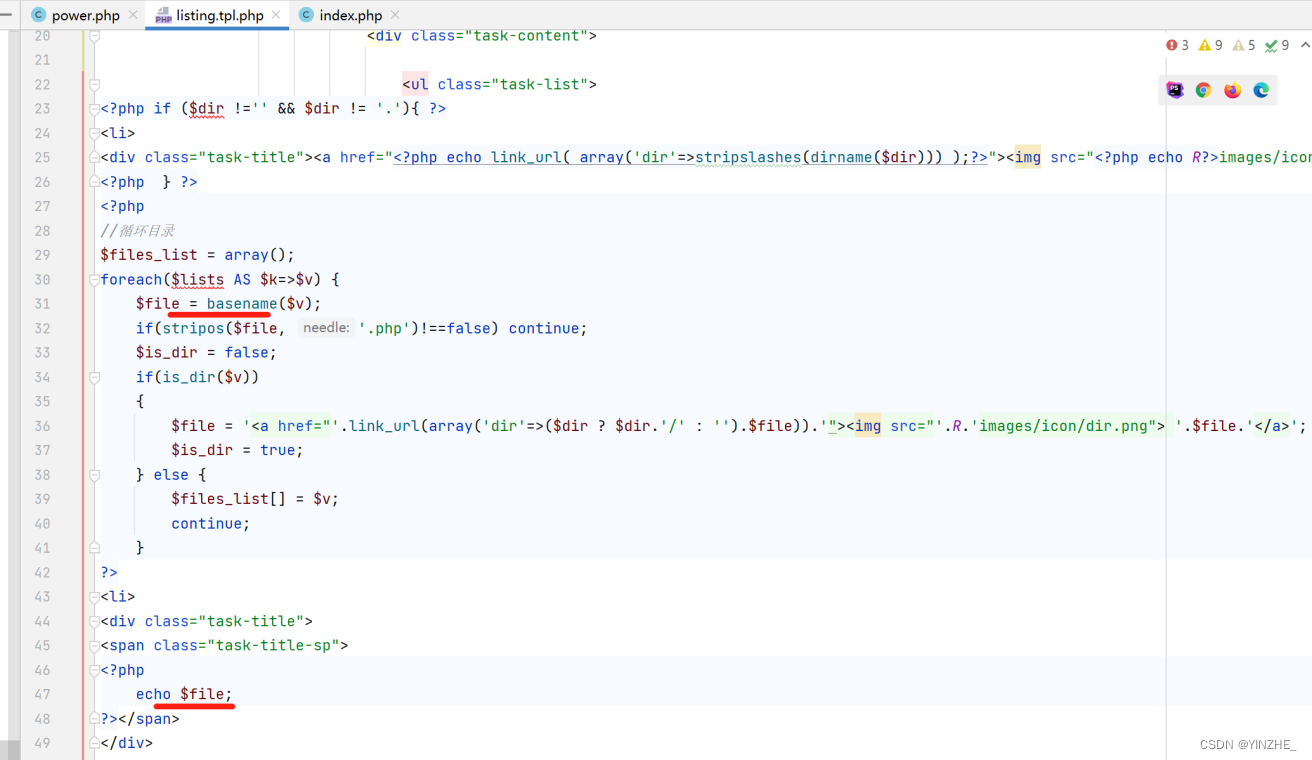This screenshot has height=760, width=1312.
Task: Click the 'needle:' parameter hint
Action: coord(326,328)
